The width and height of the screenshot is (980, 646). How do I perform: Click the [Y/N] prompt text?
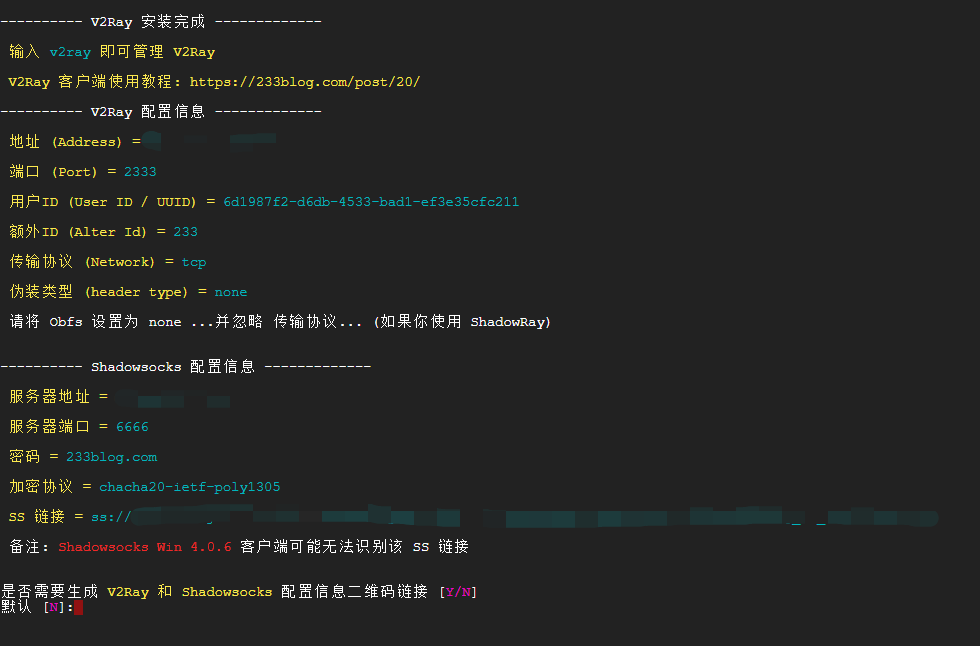(458, 592)
